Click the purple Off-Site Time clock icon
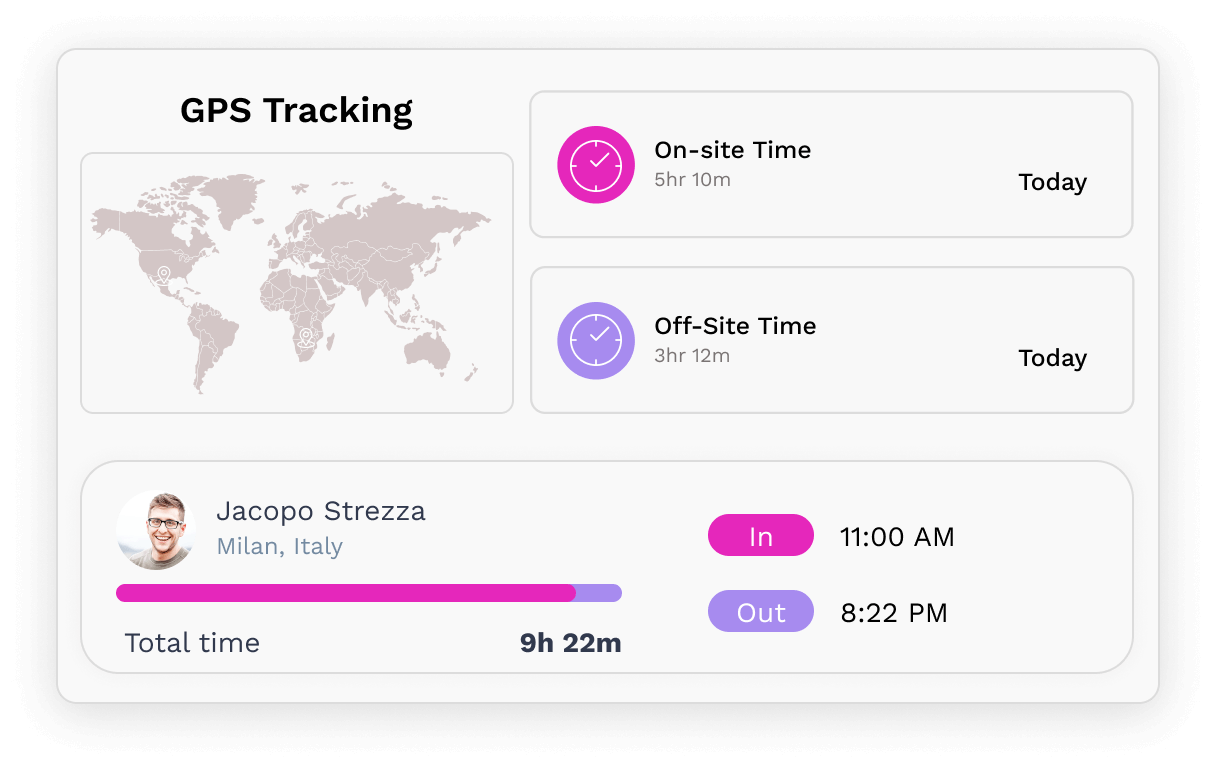Image resolution: width=1215 pixels, height=767 pixels. (596, 341)
